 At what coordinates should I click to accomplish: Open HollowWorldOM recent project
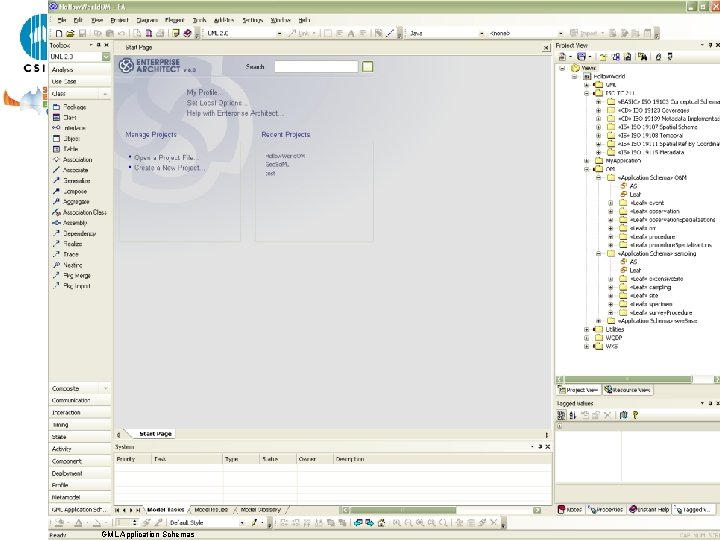285,156
